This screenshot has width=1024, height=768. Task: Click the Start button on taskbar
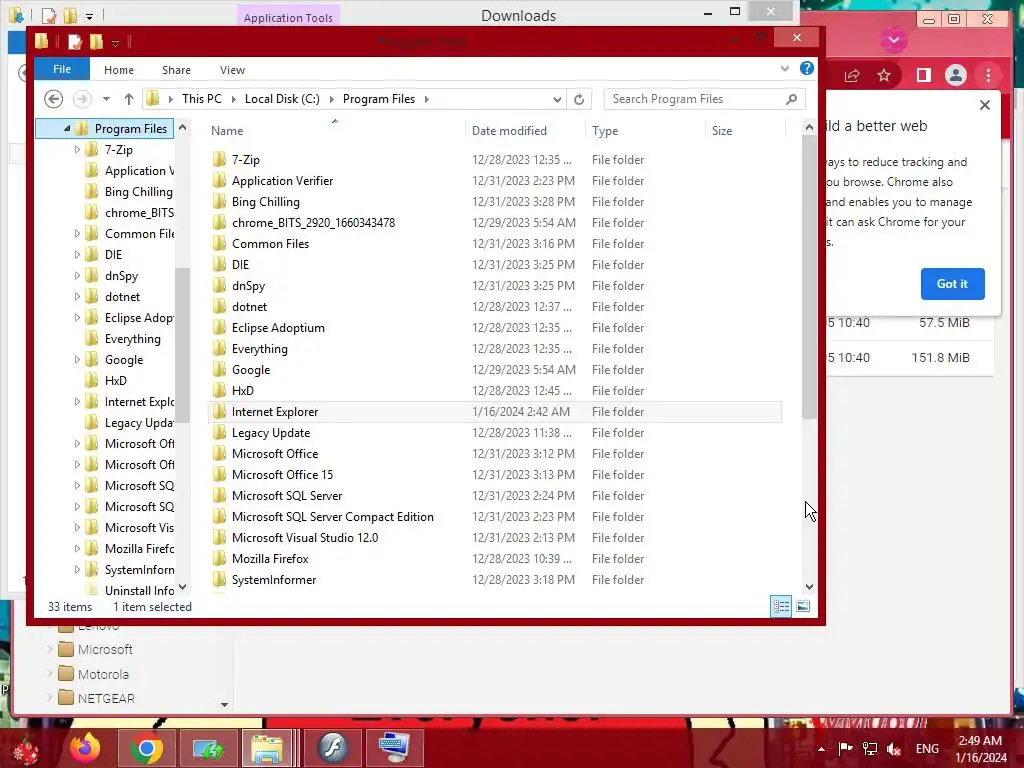pos(26,750)
